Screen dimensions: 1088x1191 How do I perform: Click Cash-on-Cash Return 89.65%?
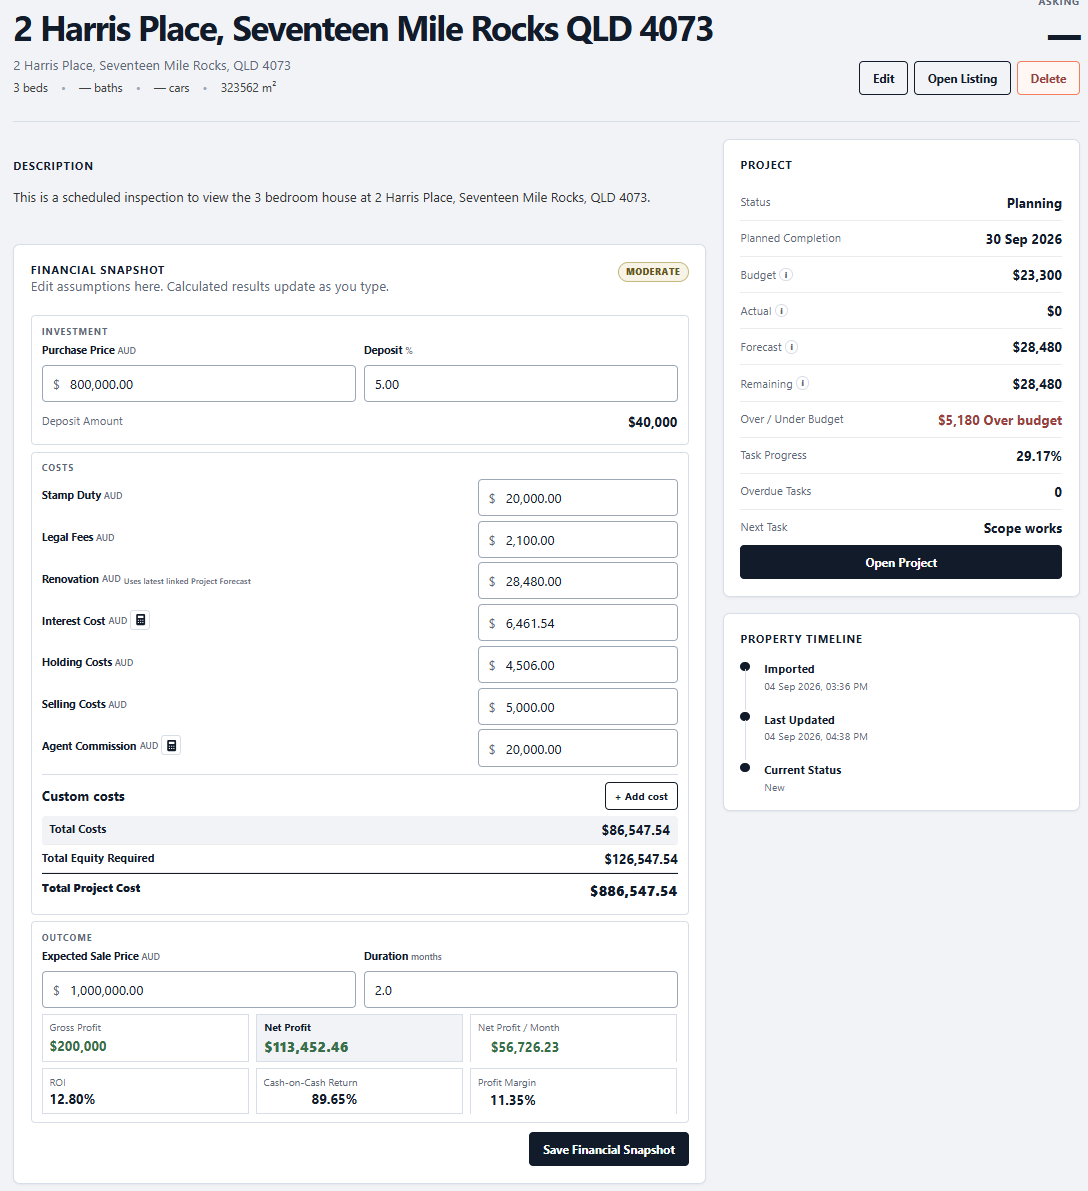tap(334, 1099)
